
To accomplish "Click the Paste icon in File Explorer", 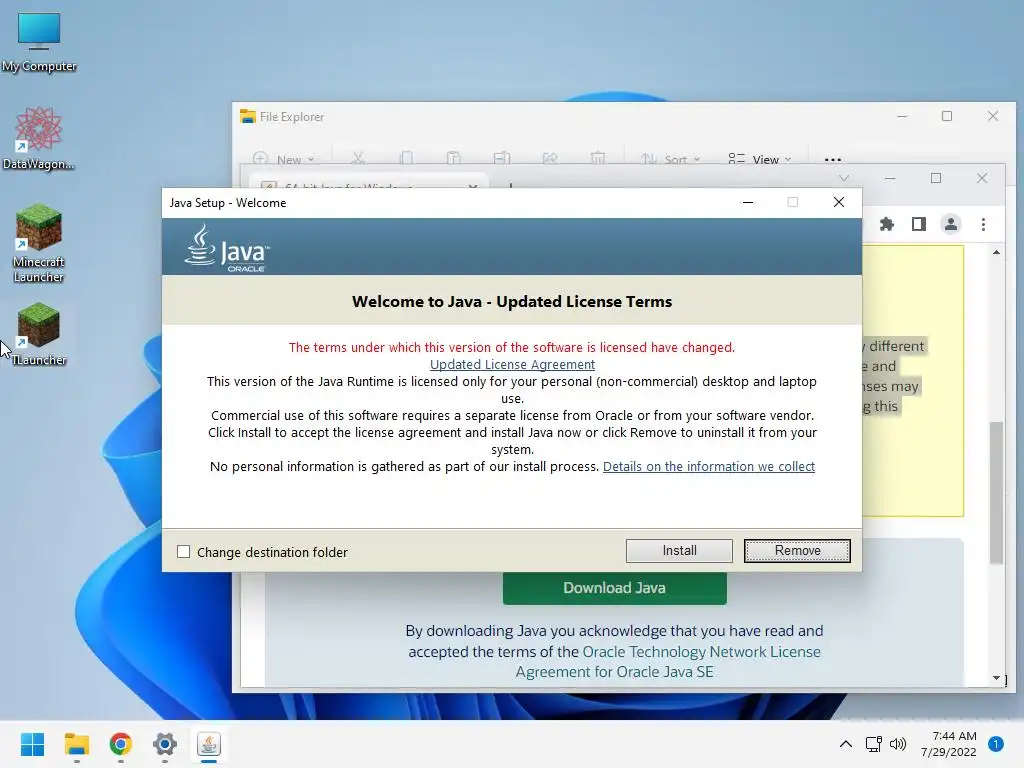I will 453,159.
